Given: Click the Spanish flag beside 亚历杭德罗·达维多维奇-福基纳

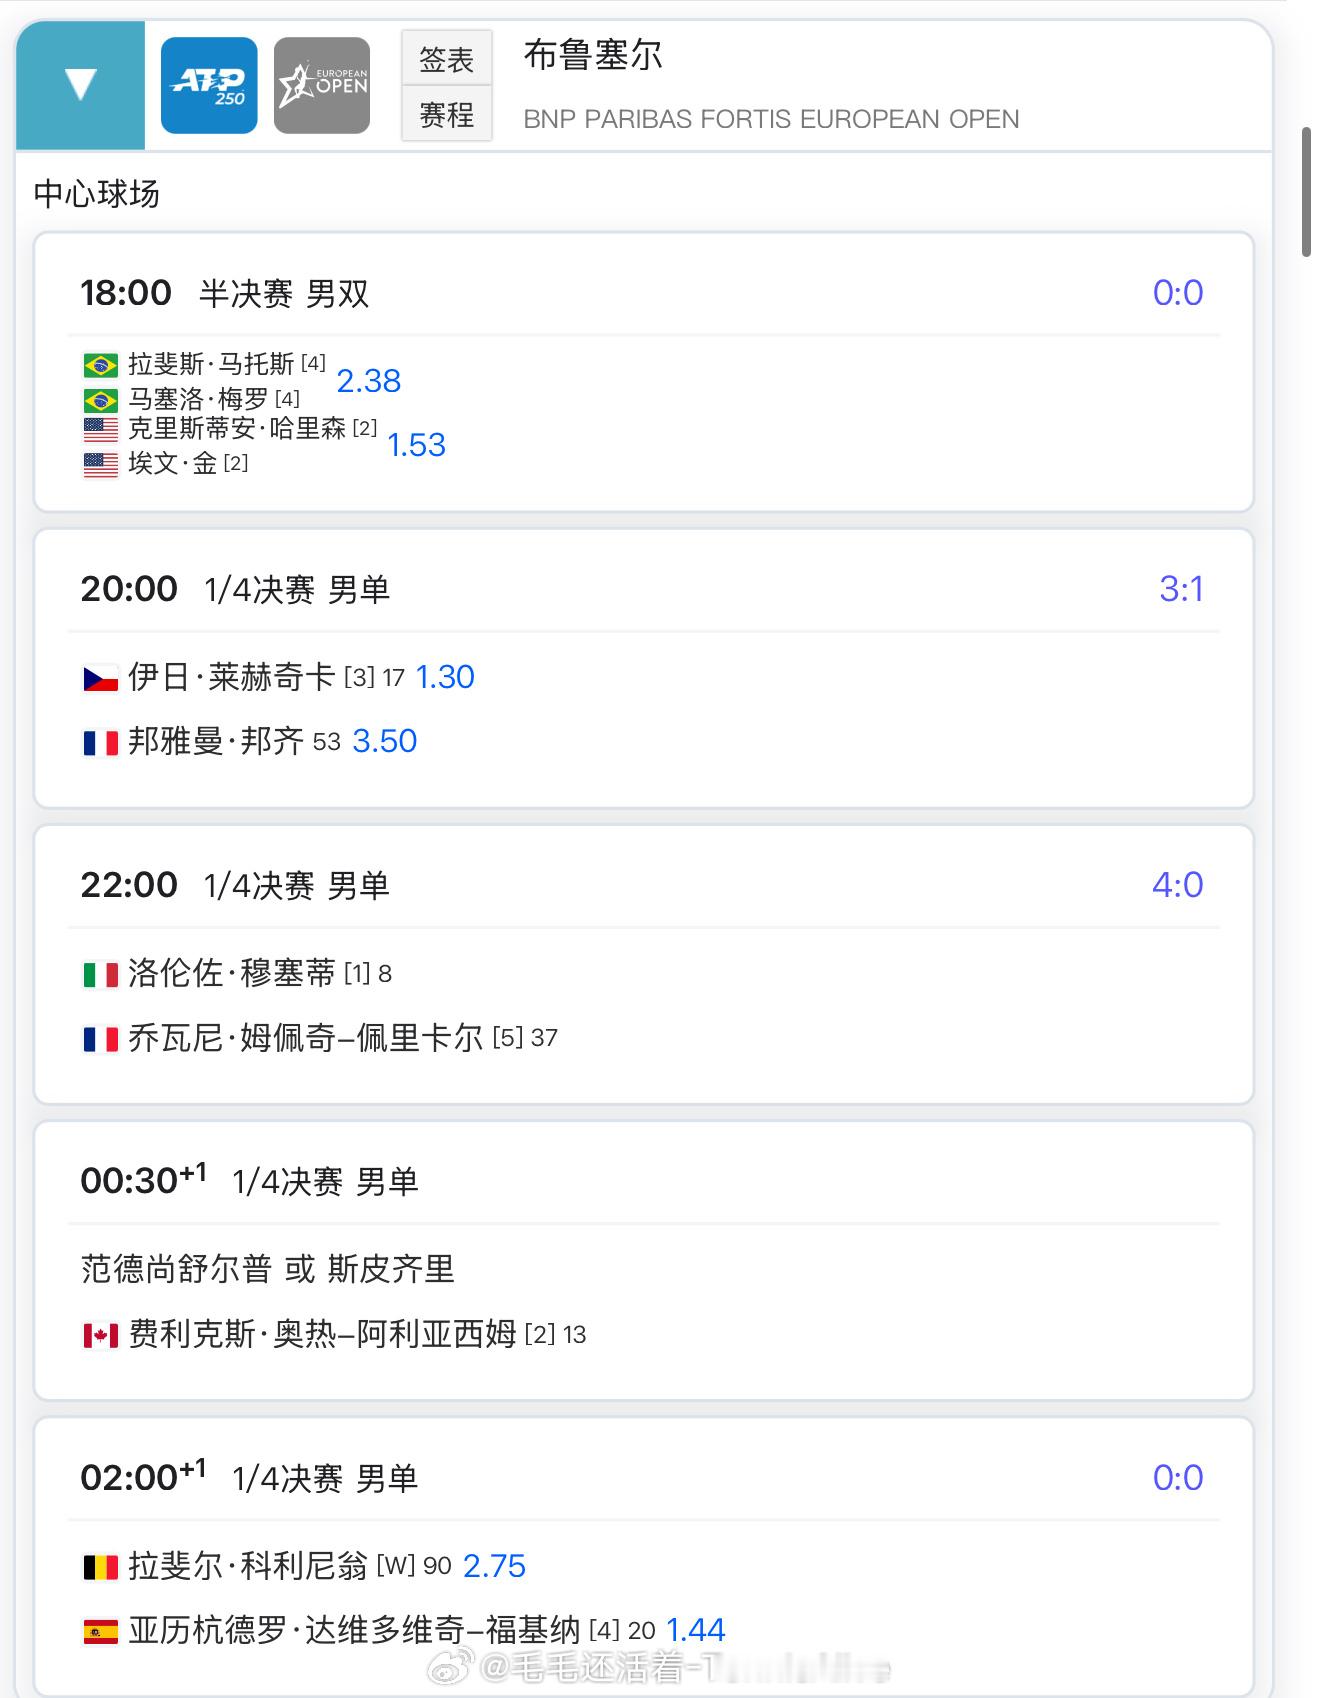Looking at the screenshot, I should point(100,1632).
